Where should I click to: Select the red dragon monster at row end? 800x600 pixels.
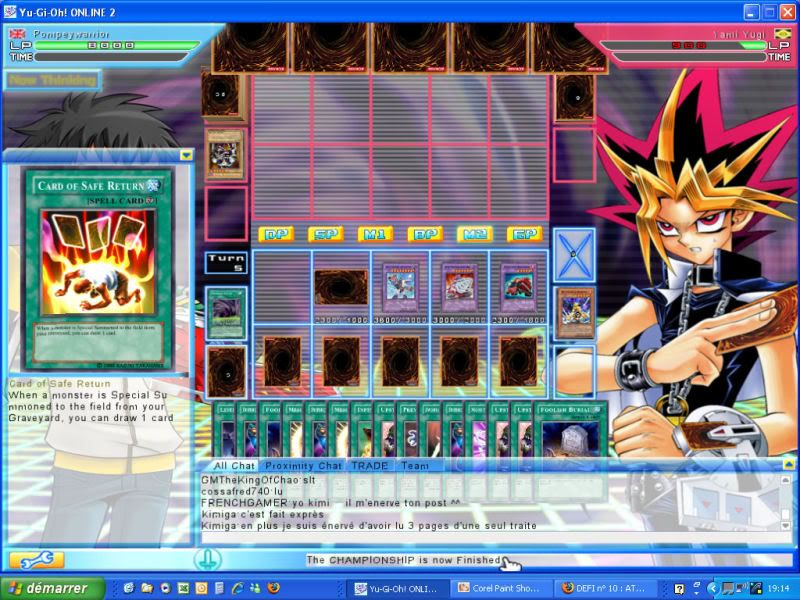pos(518,288)
